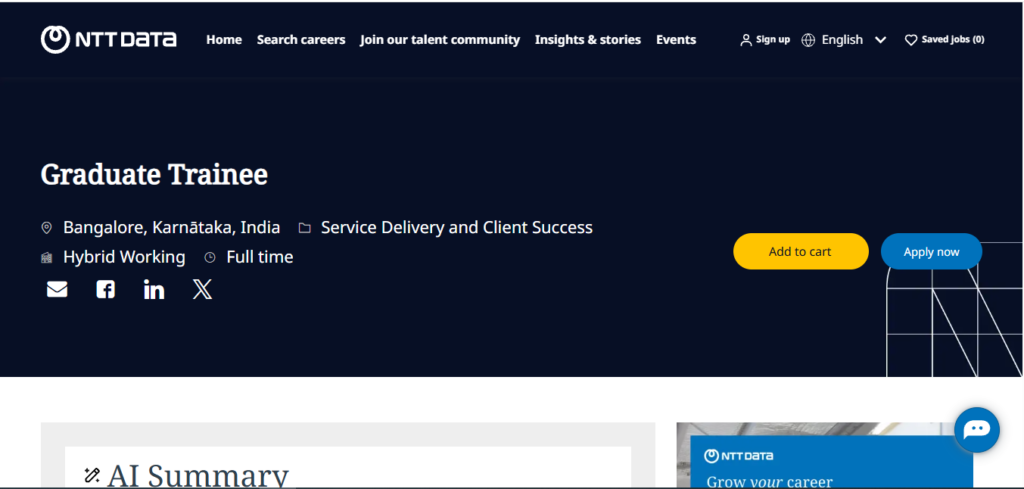This screenshot has height=489, width=1024.
Task: Expand the English language dropdown chevron
Action: coord(880,40)
